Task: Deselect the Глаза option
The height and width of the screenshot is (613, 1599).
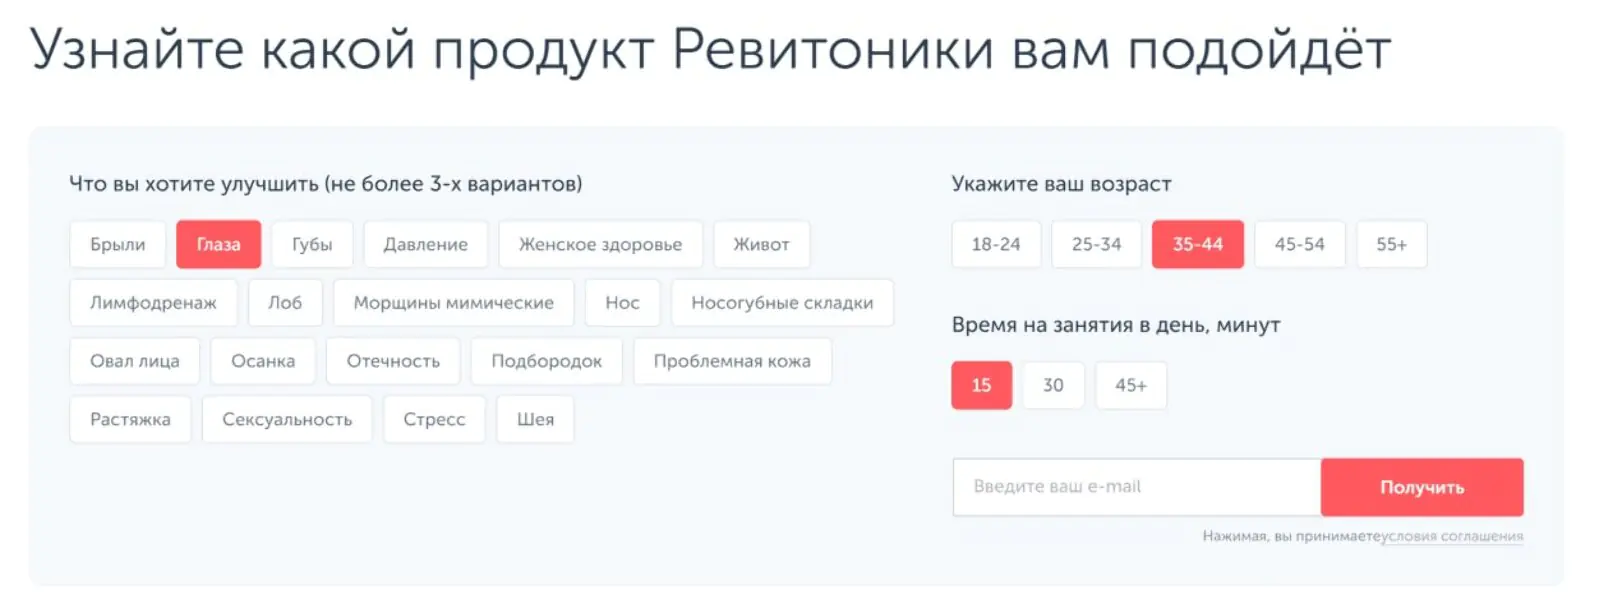Action: (x=218, y=244)
